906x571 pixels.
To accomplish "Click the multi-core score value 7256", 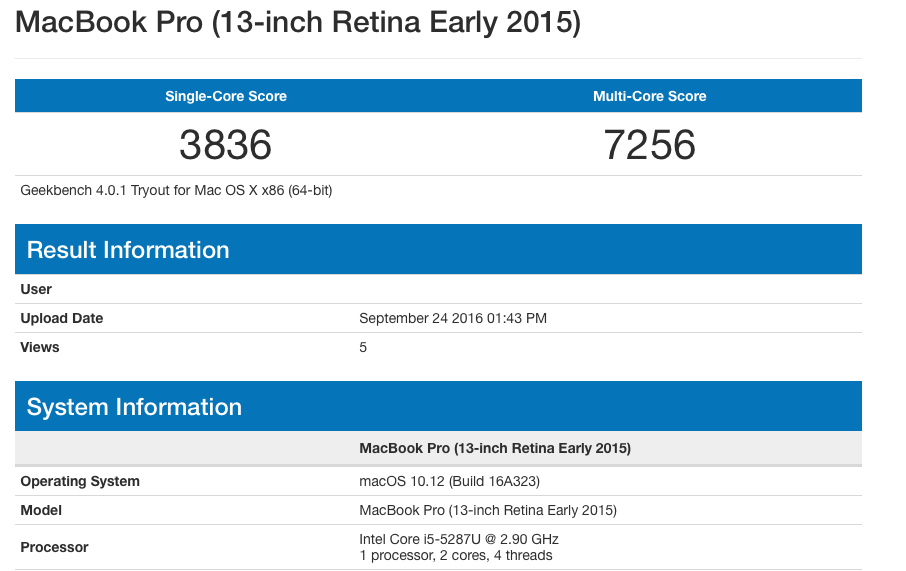I will click(x=649, y=144).
